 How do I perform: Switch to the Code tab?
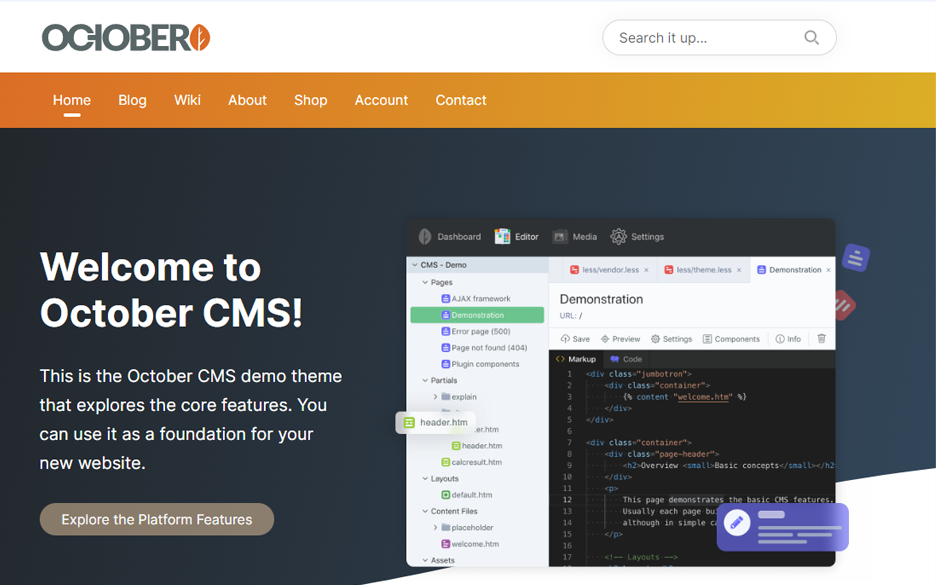pyautogui.click(x=626, y=359)
